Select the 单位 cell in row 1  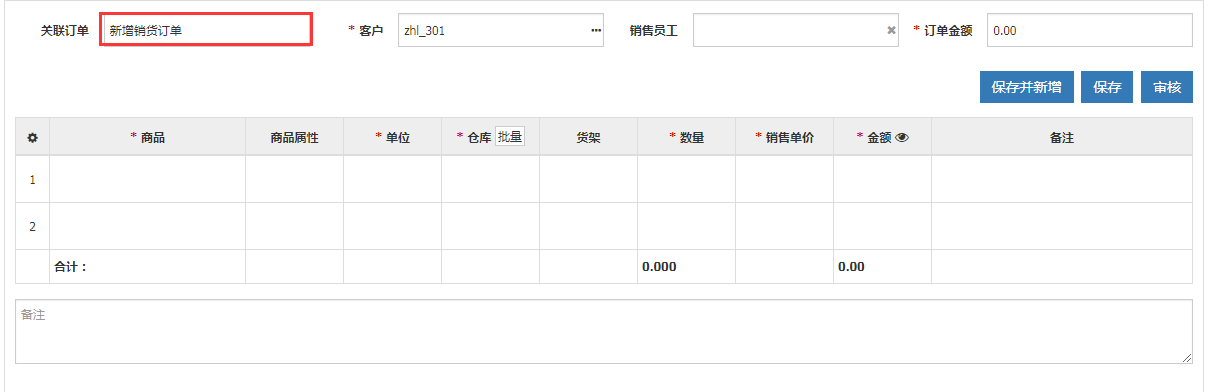[393, 179]
